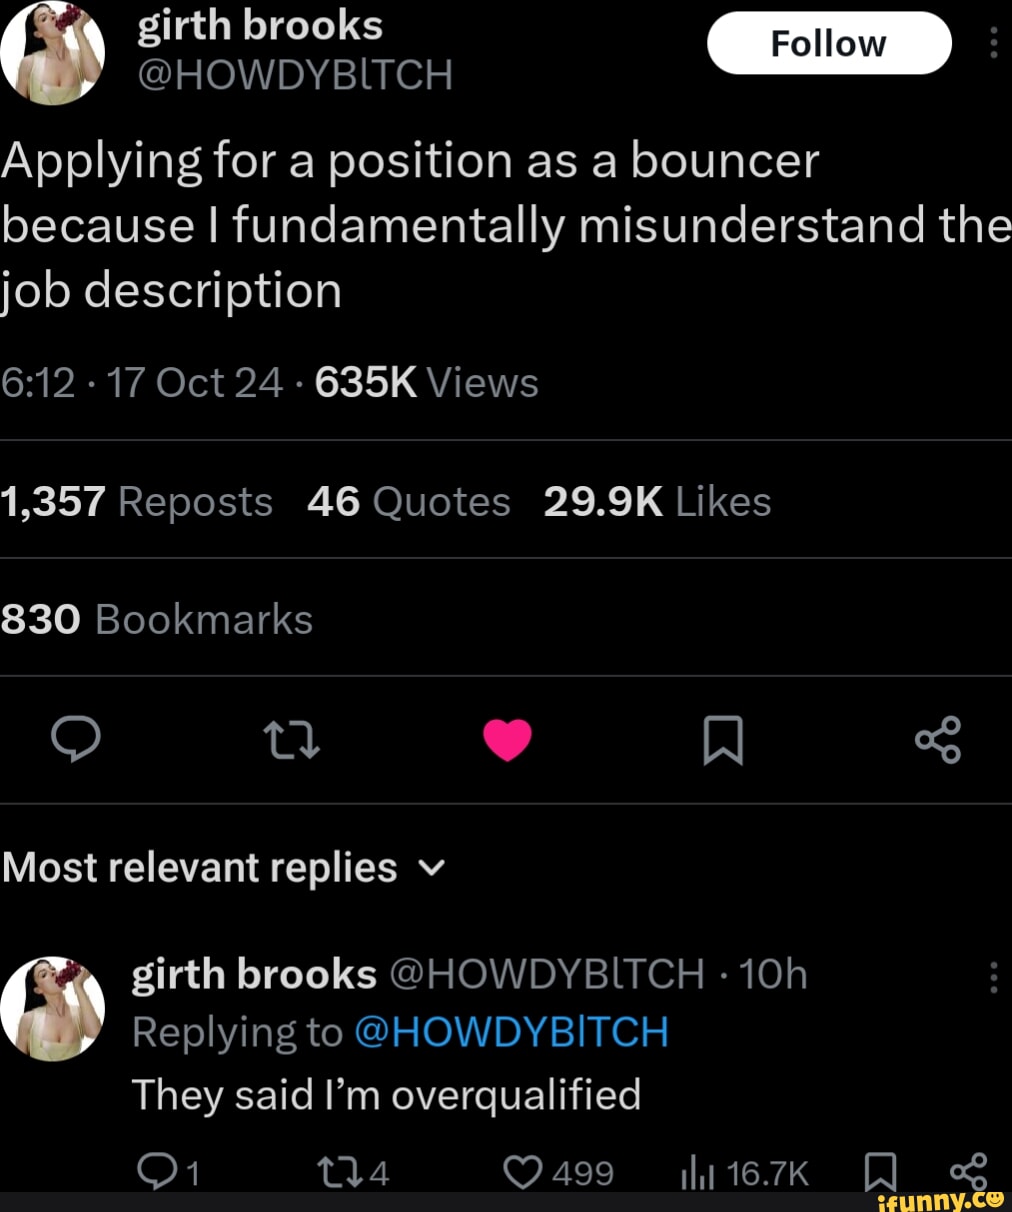Open the @HOWDYBITCH mention link in reply
Image resolution: width=1012 pixels, height=1212 pixels.
[511, 1032]
